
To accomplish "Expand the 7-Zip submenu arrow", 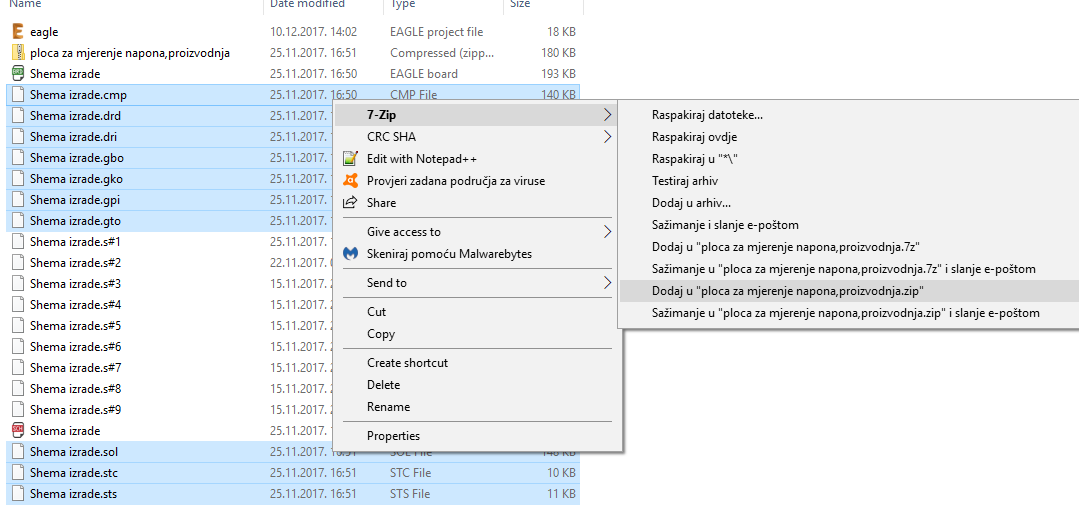I will [x=608, y=115].
